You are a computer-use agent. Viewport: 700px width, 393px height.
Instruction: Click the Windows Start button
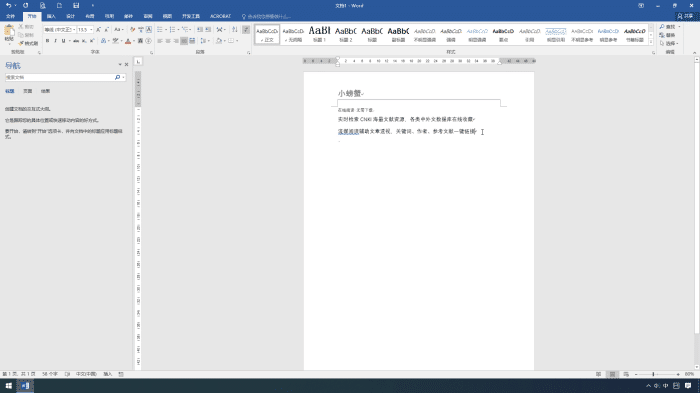point(8,386)
